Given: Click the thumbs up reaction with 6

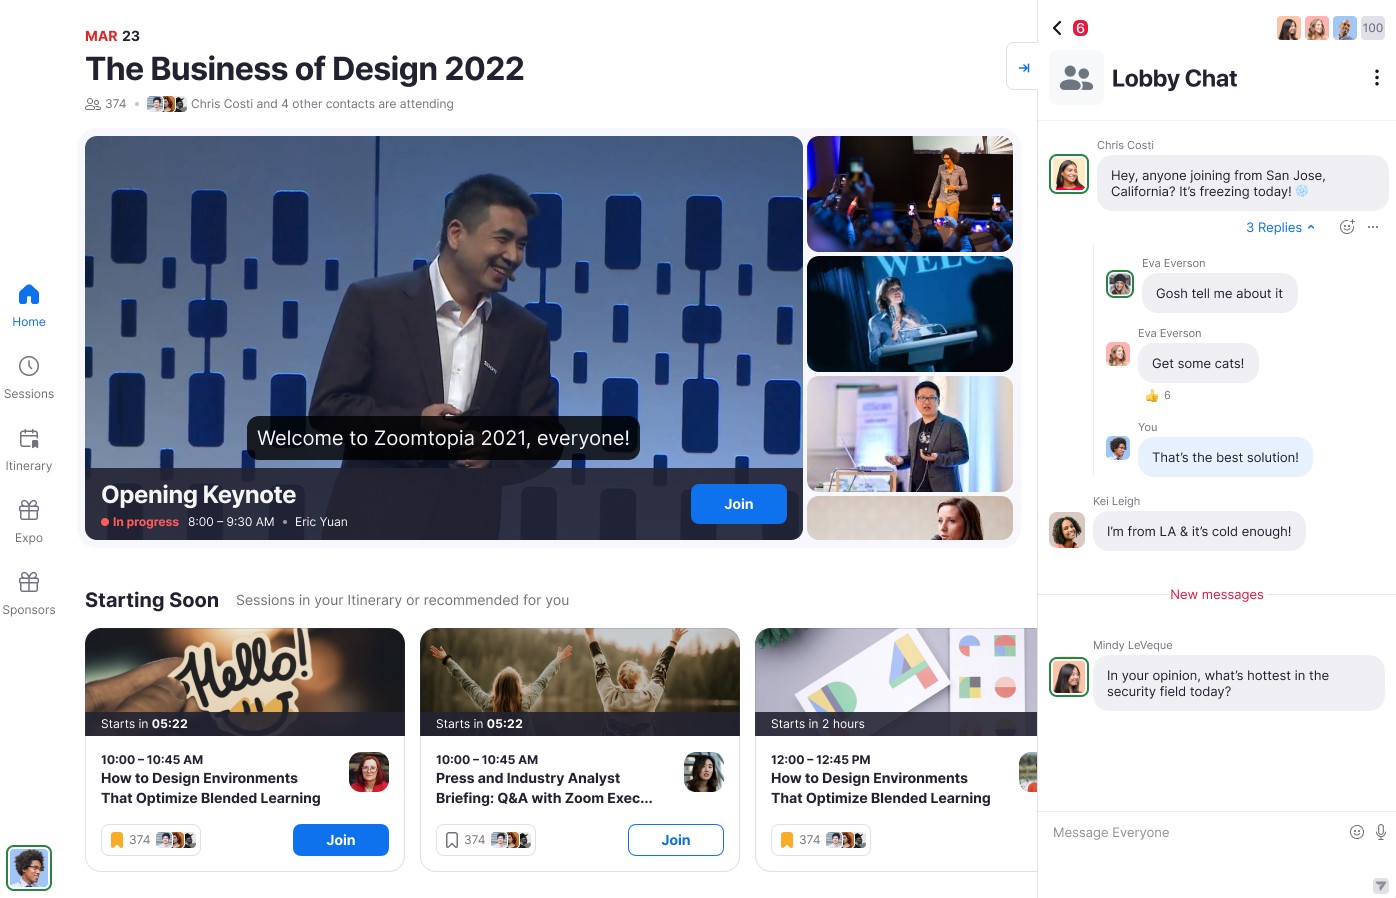Looking at the screenshot, I should pyautogui.click(x=1157, y=395).
